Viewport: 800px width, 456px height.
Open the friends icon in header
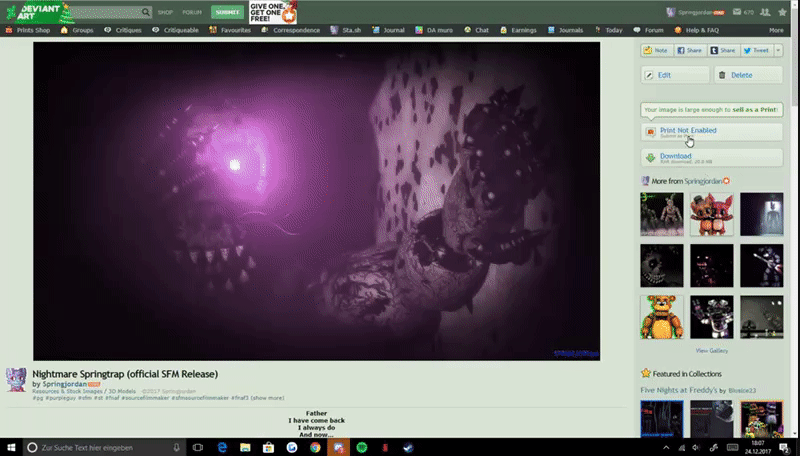coord(765,12)
